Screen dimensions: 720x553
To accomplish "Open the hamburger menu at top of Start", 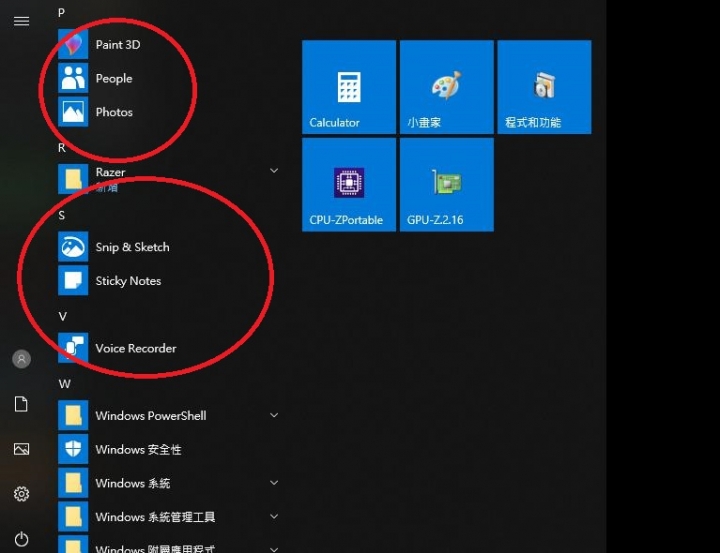I will (x=21, y=21).
